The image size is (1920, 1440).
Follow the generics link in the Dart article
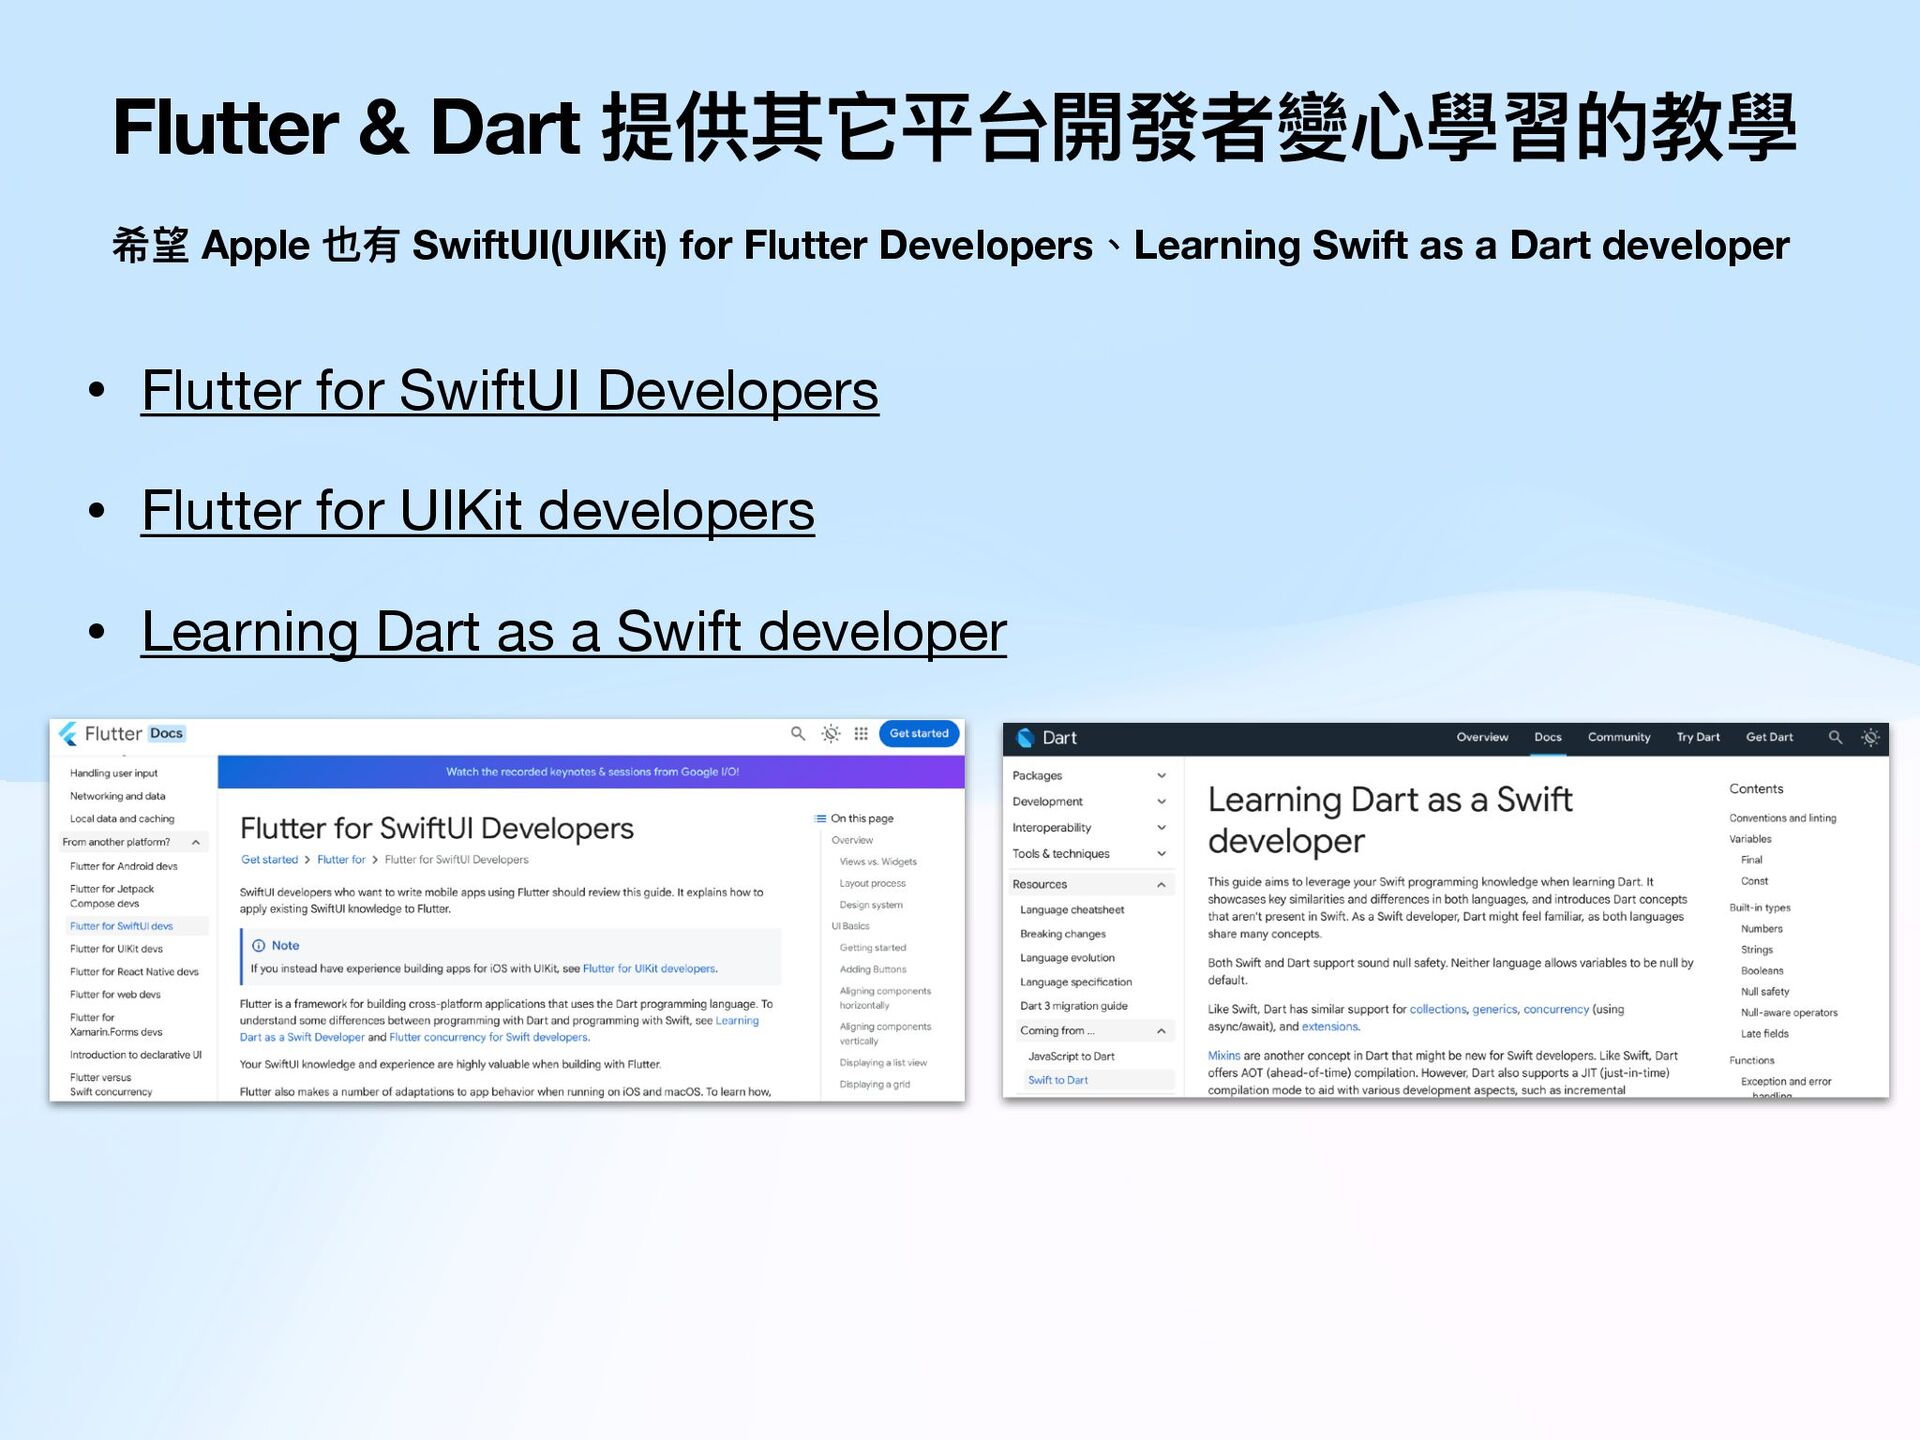[1495, 1010]
